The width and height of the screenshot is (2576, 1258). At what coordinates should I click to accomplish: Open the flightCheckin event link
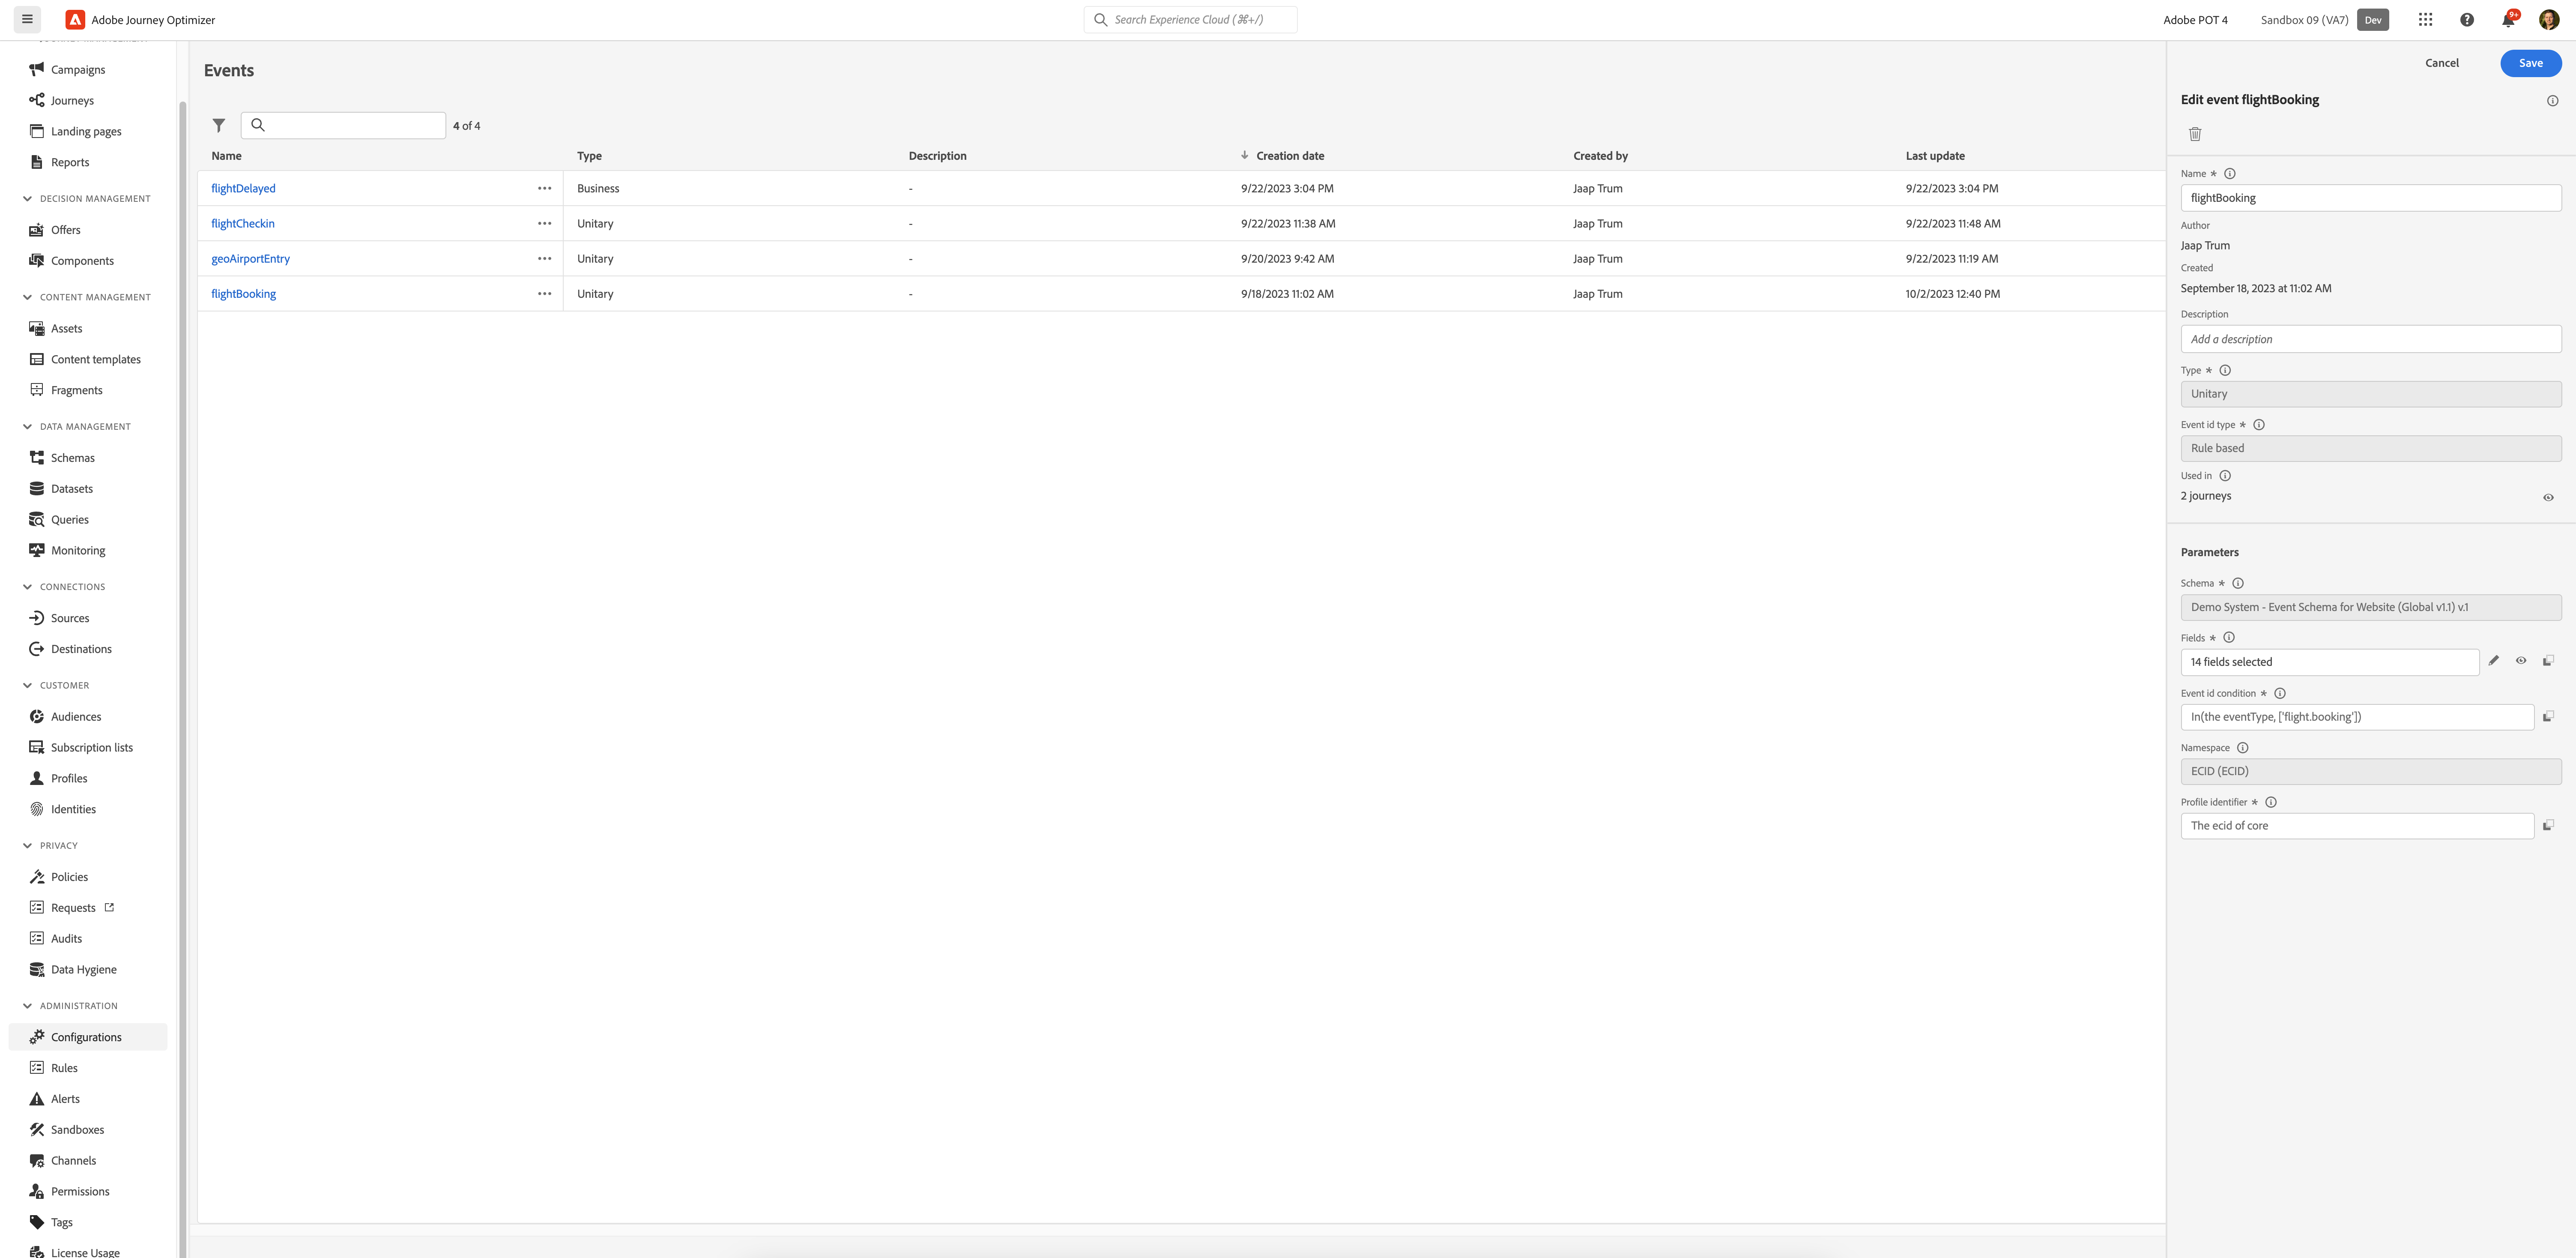pos(243,224)
